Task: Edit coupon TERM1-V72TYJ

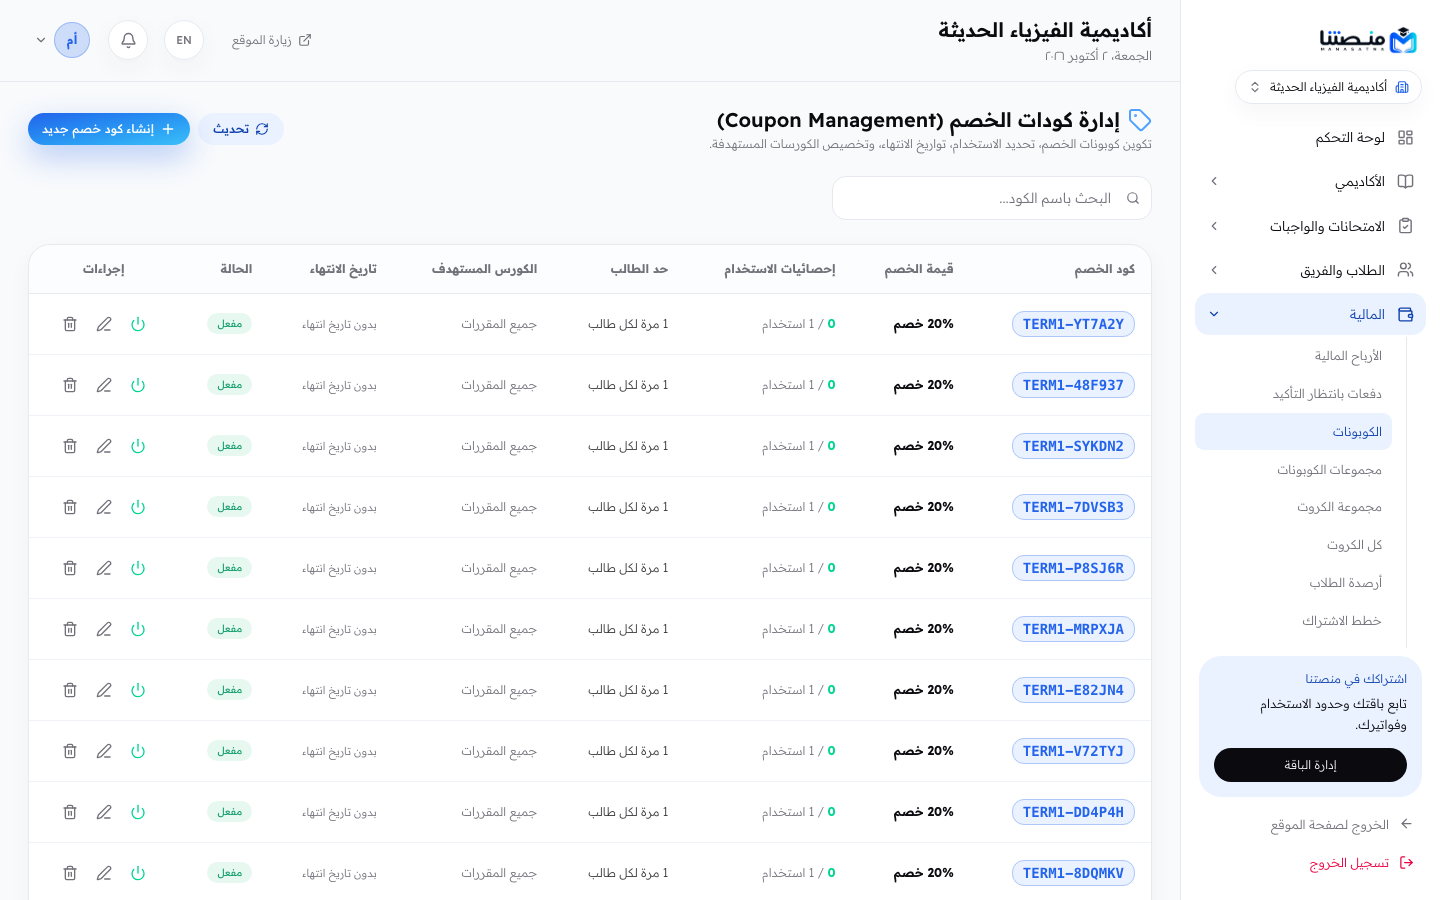Action: pos(104,751)
